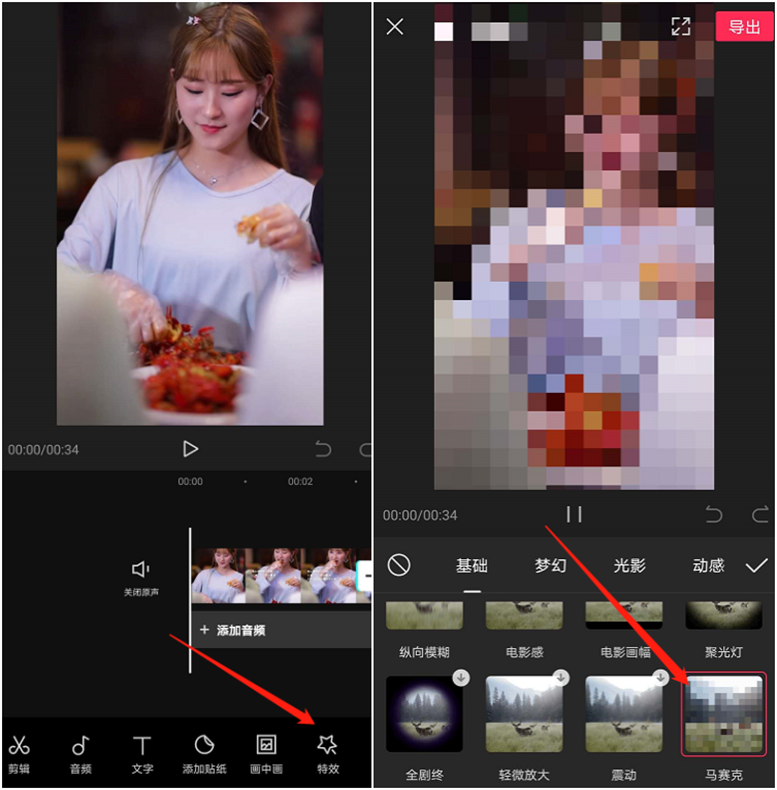Click redo arrow in effects screen
This screenshot has height=790, width=777.
click(760, 514)
